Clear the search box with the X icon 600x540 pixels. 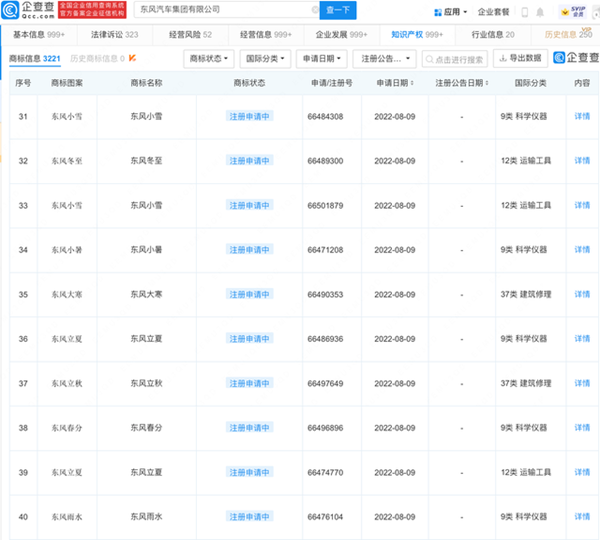[x=315, y=10]
